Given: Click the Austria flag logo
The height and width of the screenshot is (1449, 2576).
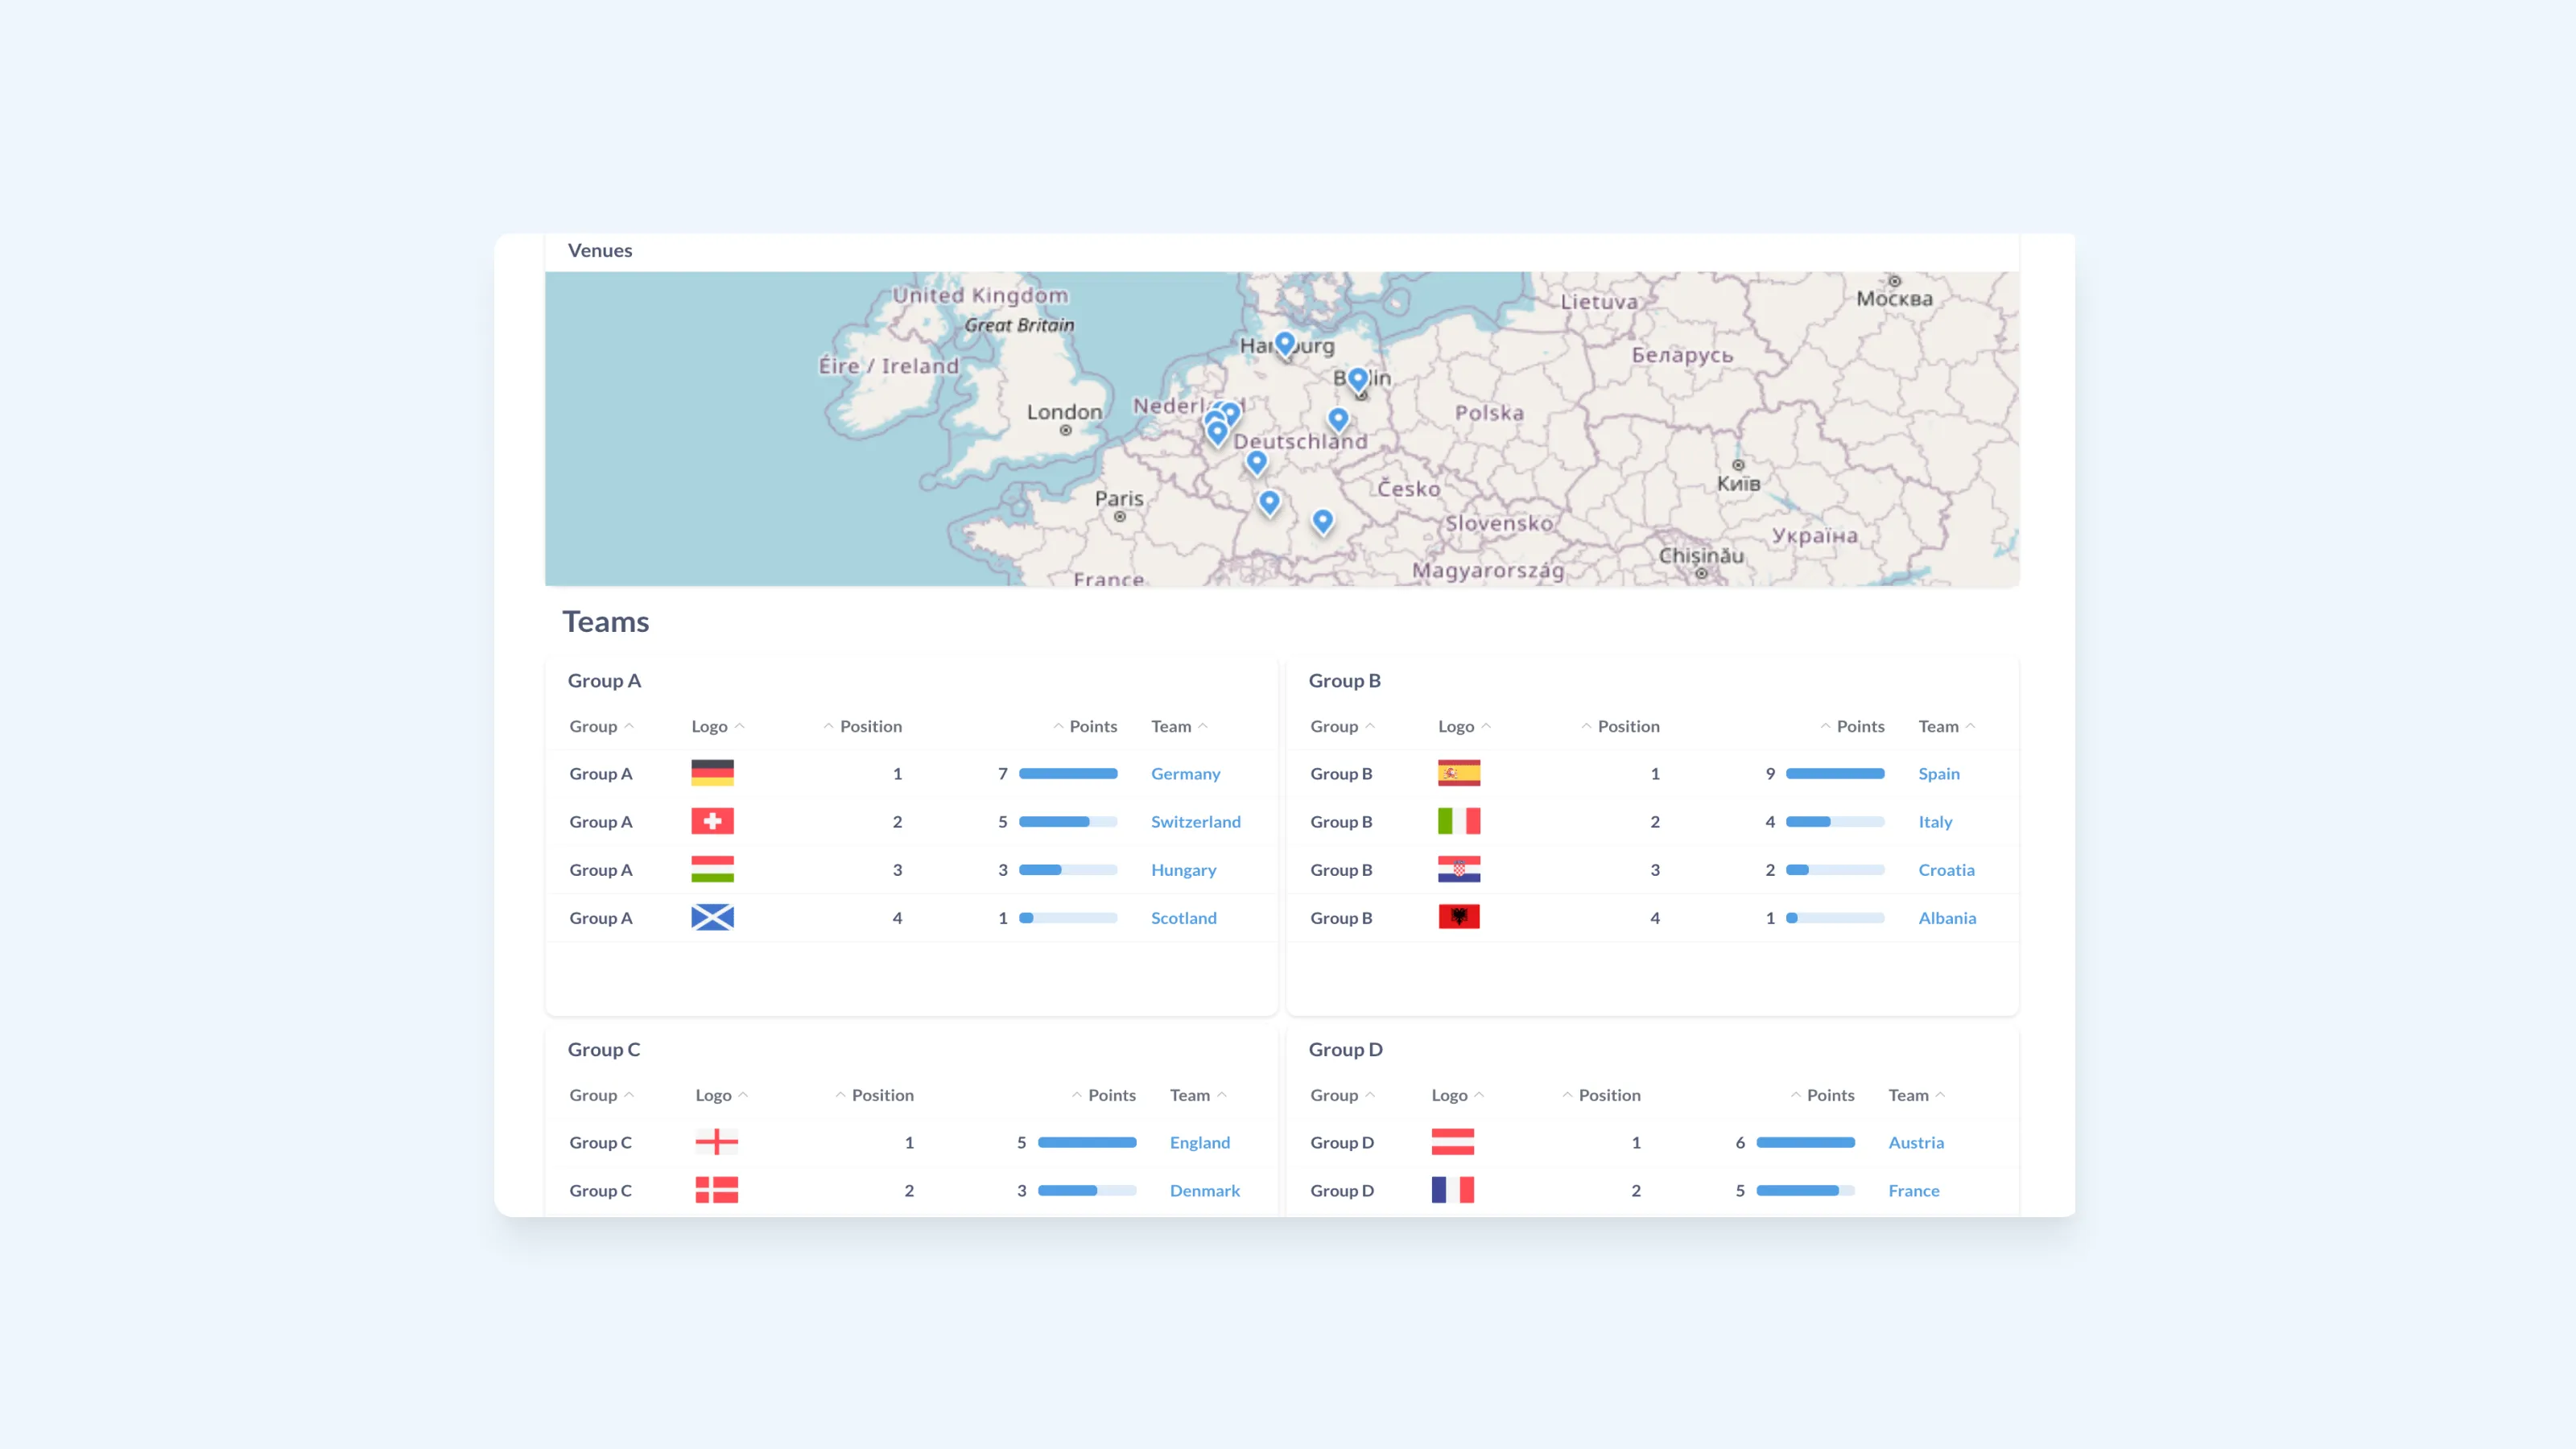Looking at the screenshot, I should point(1452,1142).
